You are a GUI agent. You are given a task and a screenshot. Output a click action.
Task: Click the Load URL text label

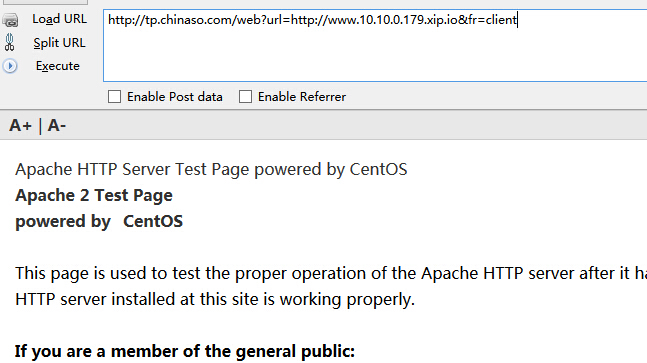click(x=59, y=19)
